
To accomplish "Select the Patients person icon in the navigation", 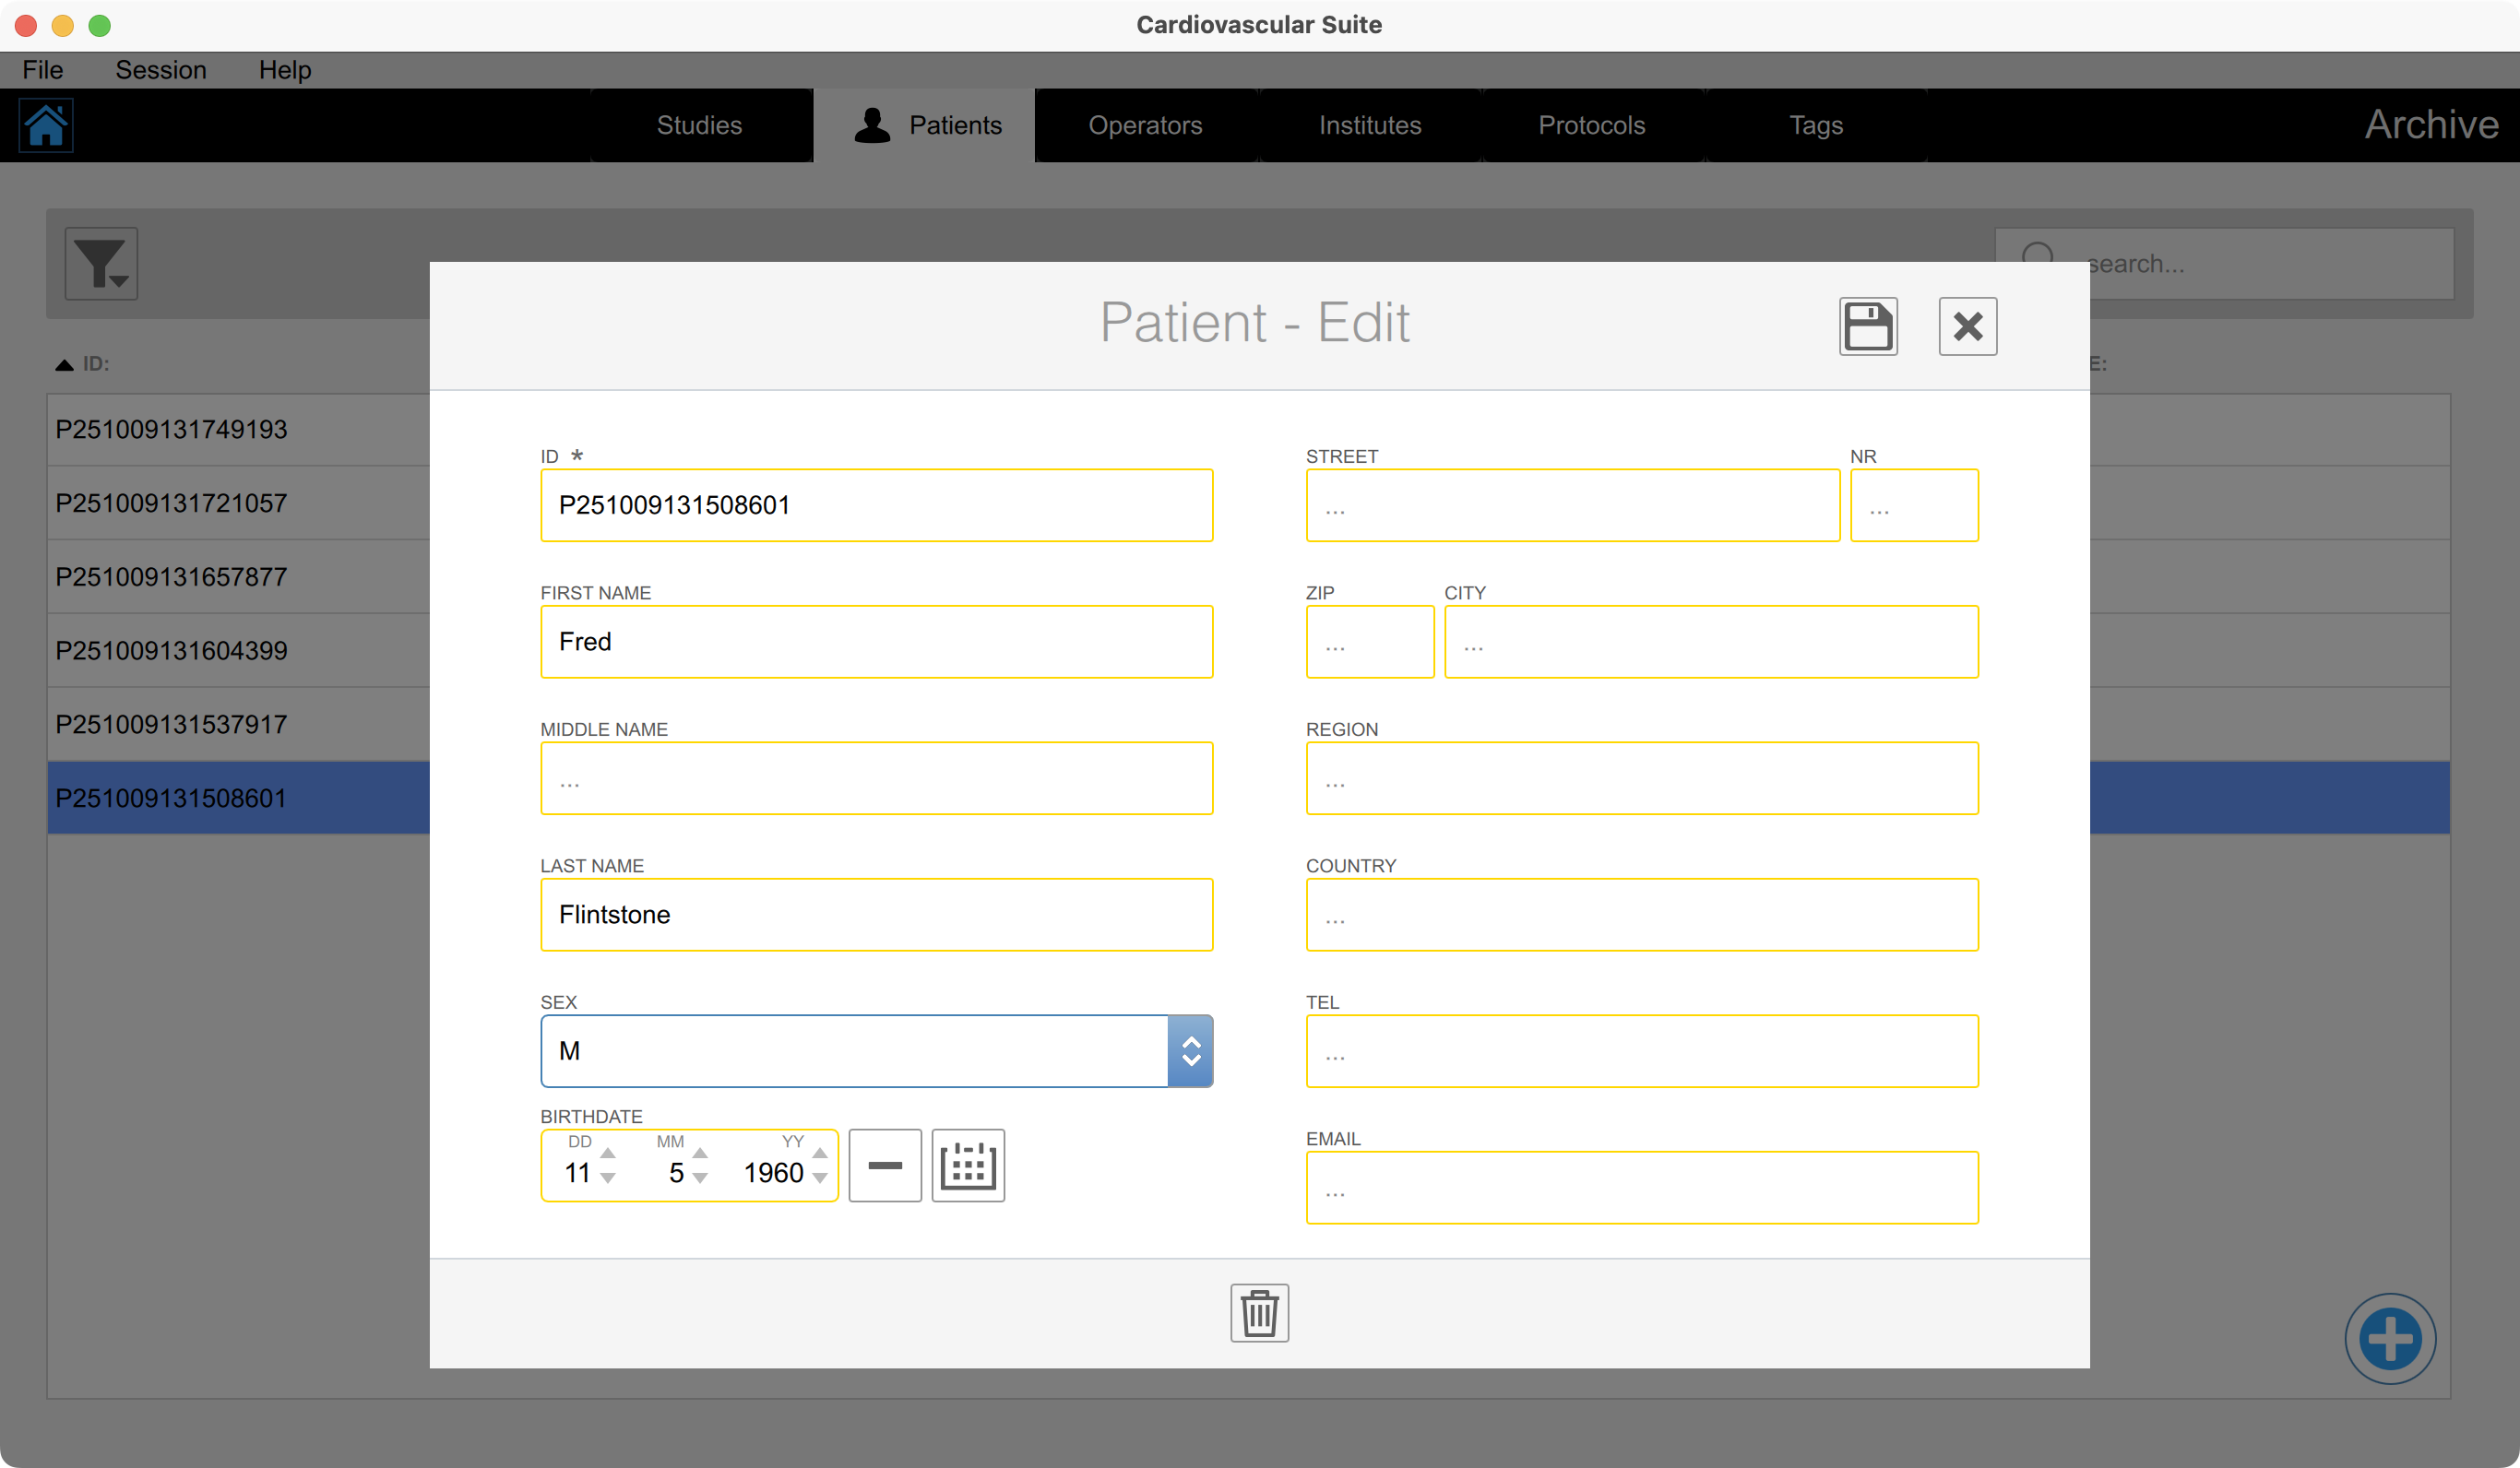I will tap(871, 124).
